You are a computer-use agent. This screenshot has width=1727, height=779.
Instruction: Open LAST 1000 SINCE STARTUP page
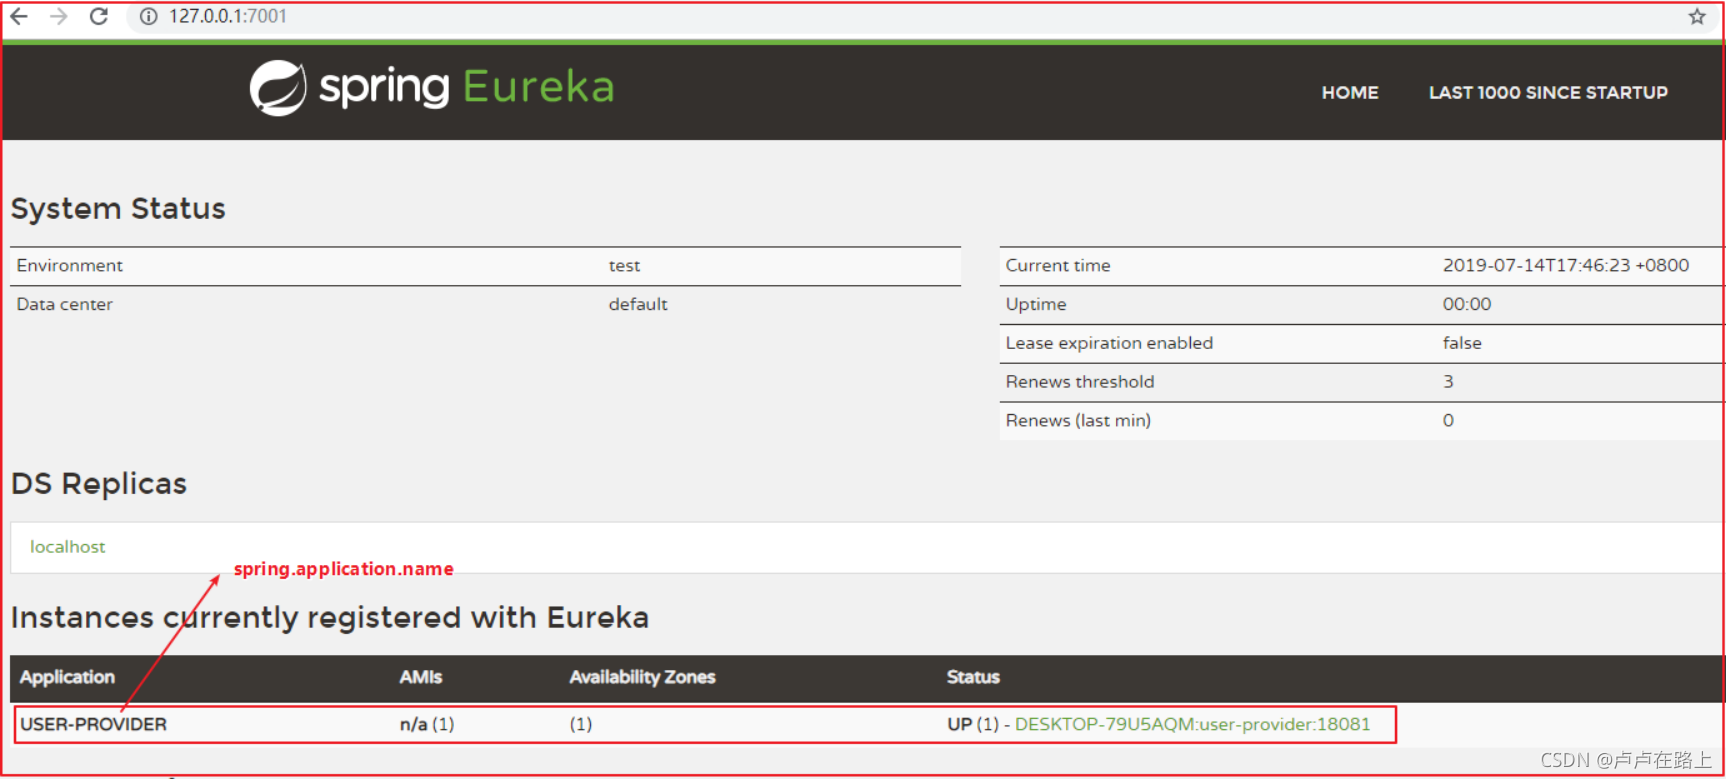[1548, 92]
